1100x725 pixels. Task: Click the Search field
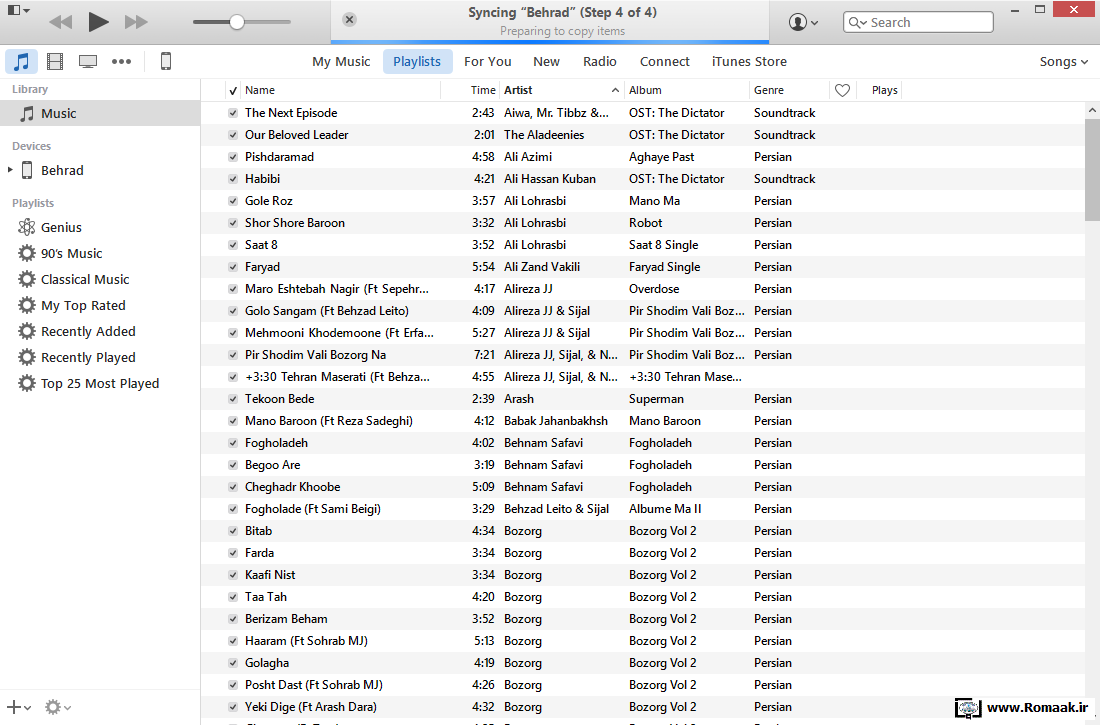pyautogui.click(x=918, y=22)
